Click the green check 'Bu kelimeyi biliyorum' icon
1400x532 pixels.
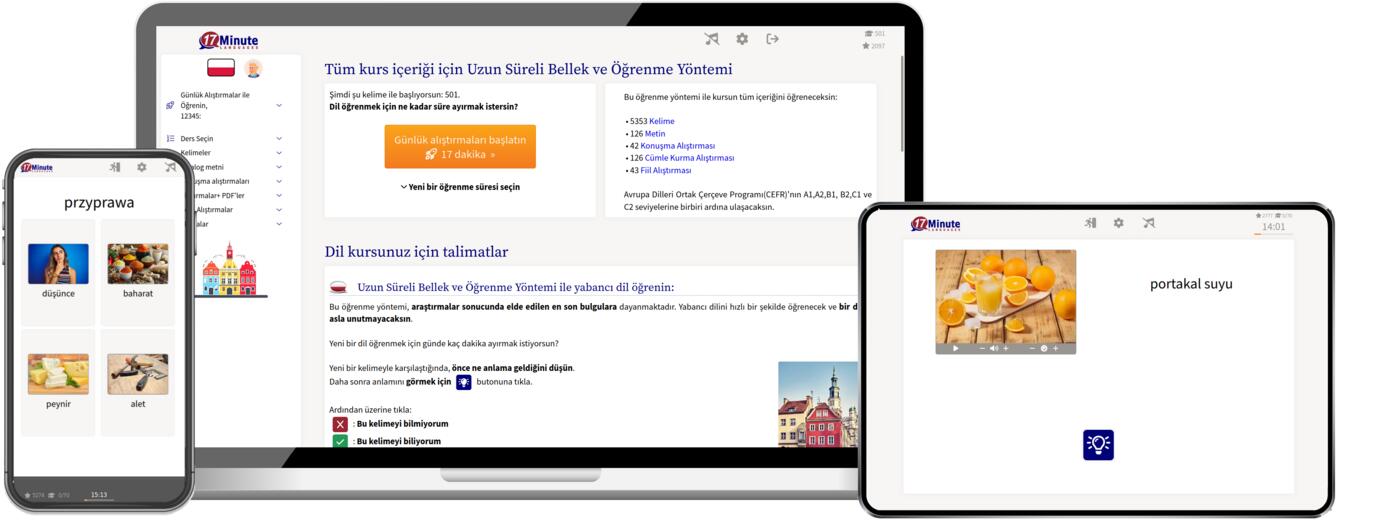pyautogui.click(x=341, y=441)
